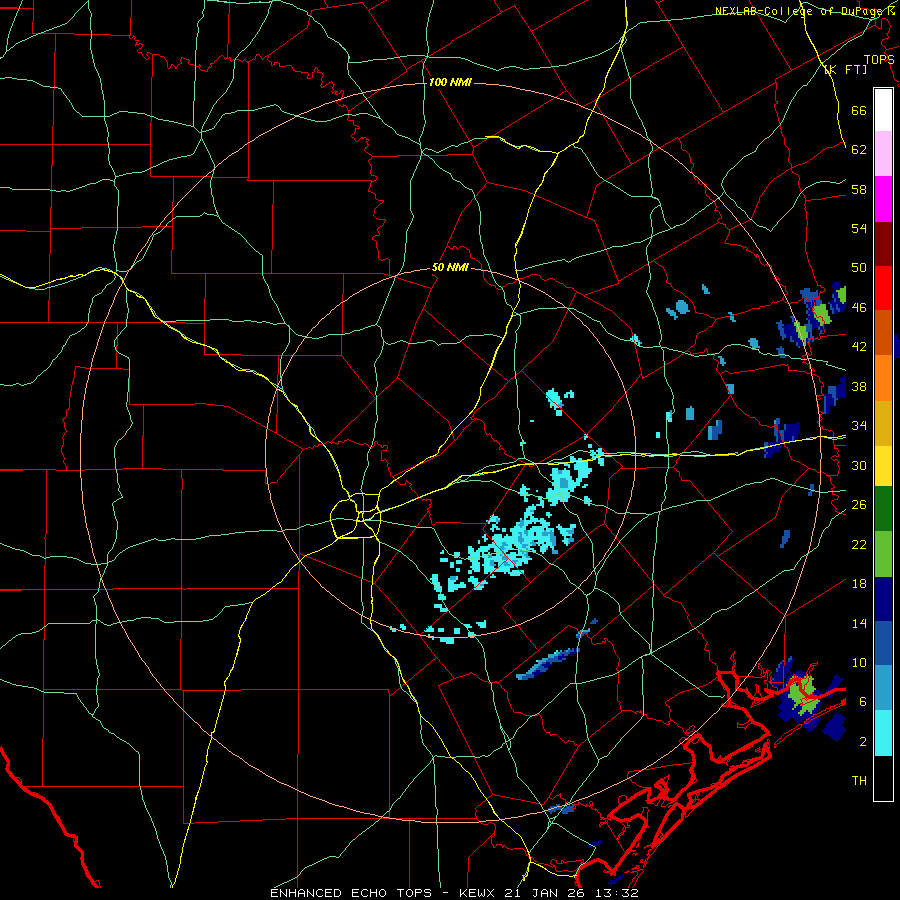Click the '66' legend value
This screenshot has height=900, width=900.
(x=859, y=111)
